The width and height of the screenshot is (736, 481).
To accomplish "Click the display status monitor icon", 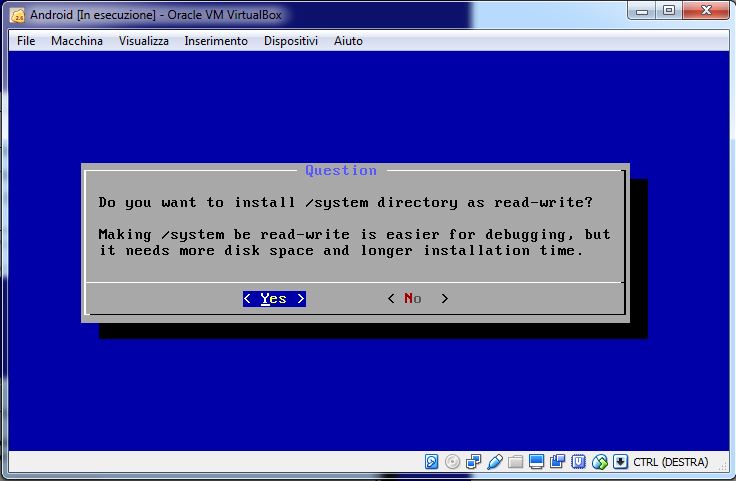I will tap(537, 462).
